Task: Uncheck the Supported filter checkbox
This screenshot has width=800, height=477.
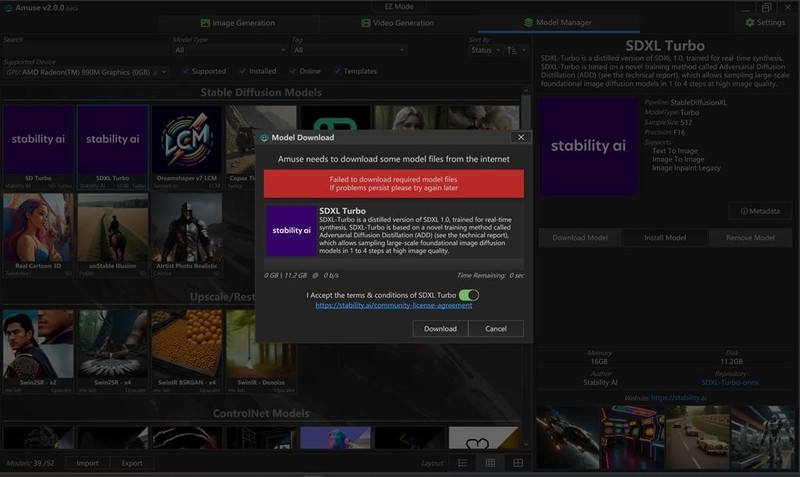Action: [x=186, y=72]
